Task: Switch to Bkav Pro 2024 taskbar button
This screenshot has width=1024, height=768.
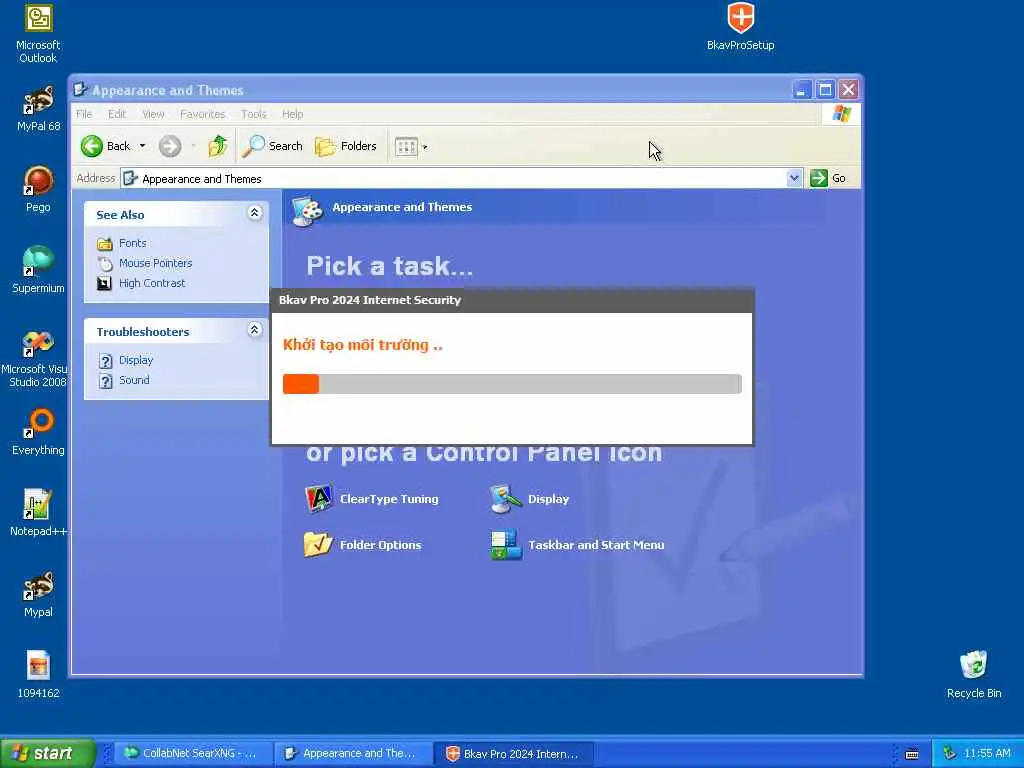Action: [x=513, y=754]
